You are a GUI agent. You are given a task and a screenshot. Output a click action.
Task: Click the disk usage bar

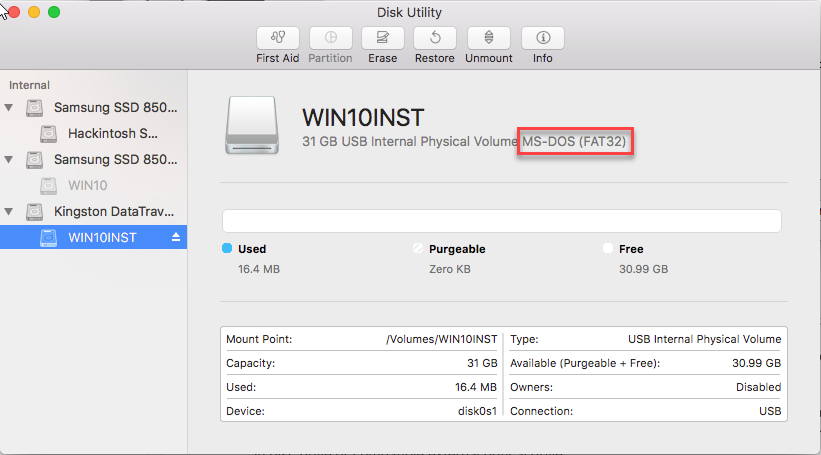pyautogui.click(x=501, y=221)
